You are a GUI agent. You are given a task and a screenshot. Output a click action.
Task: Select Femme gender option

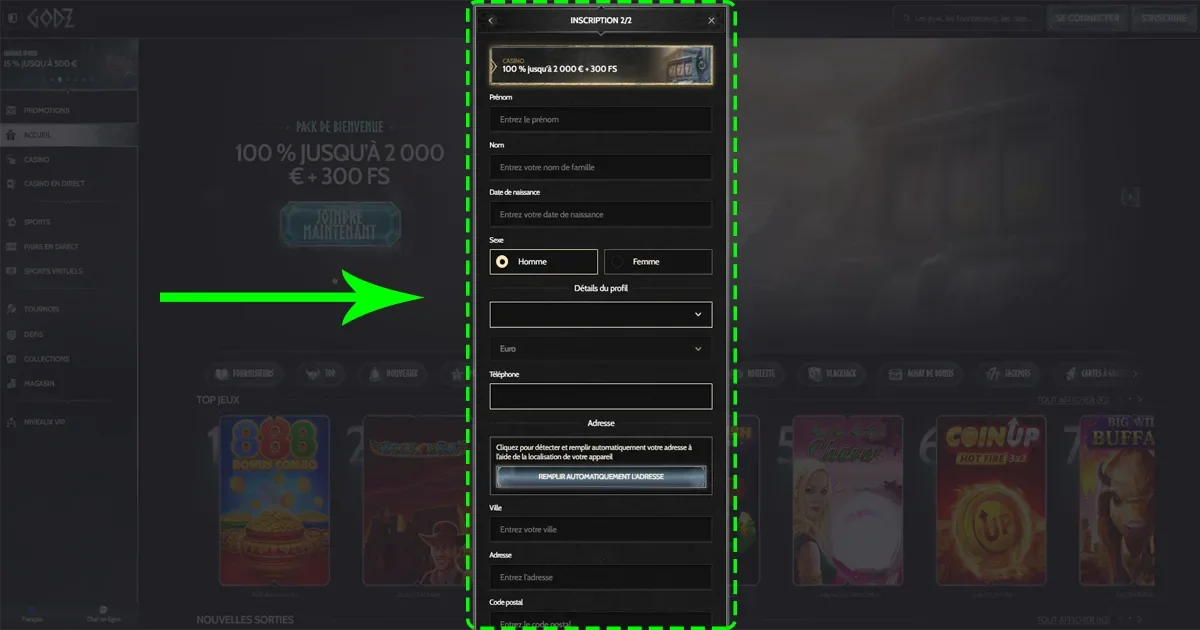(x=658, y=262)
